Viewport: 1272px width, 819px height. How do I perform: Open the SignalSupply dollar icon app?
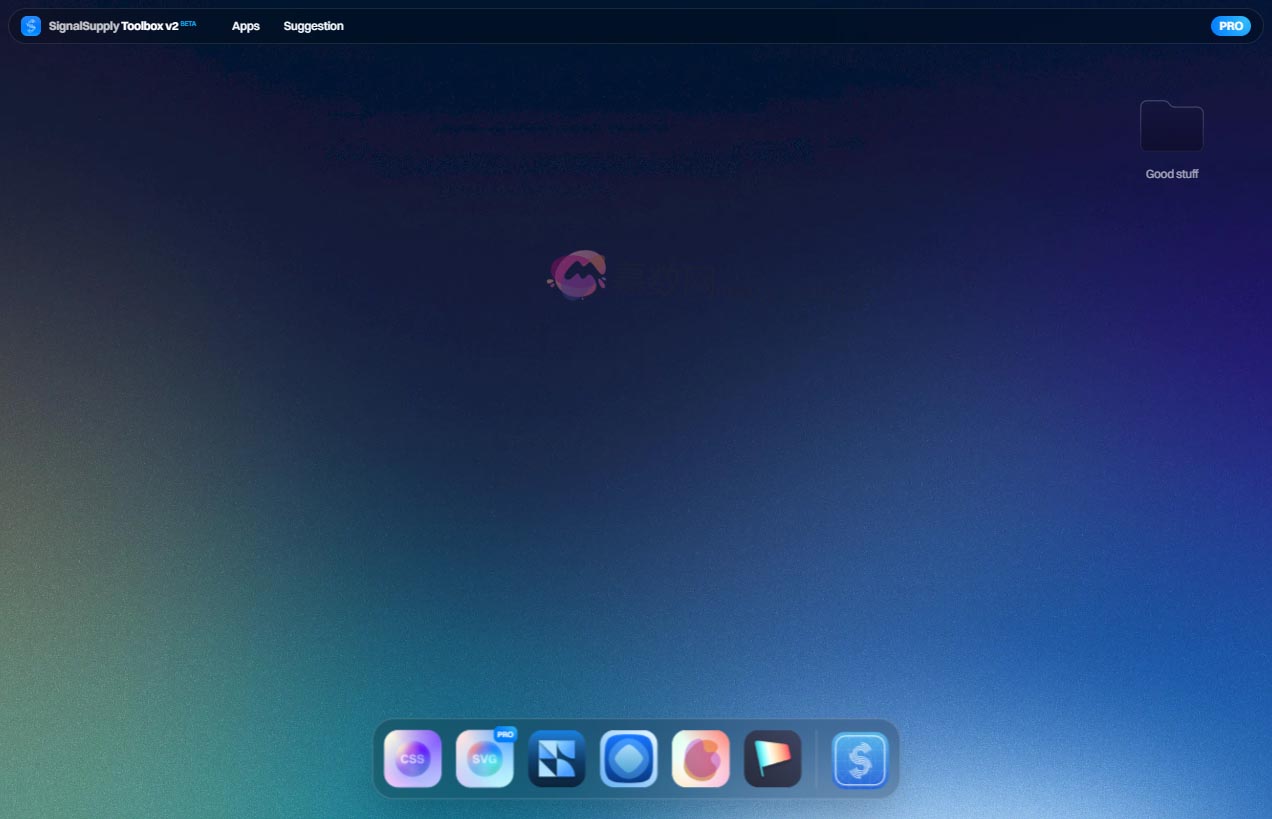coord(859,760)
